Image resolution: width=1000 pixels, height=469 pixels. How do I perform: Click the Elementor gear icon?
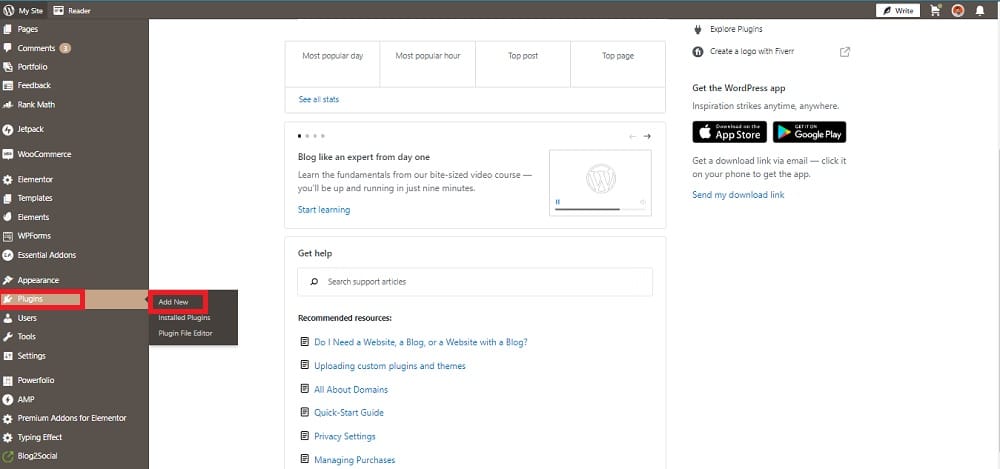point(8,180)
